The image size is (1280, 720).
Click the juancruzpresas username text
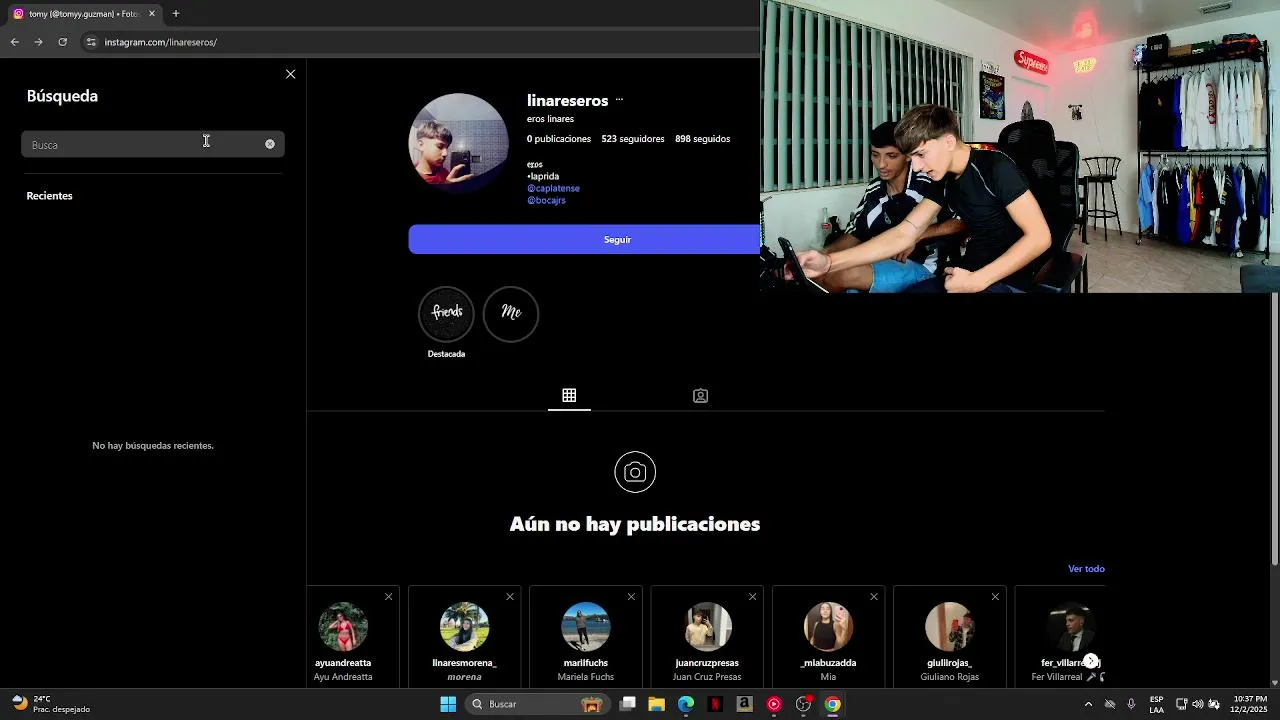pyautogui.click(x=707, y=663)
